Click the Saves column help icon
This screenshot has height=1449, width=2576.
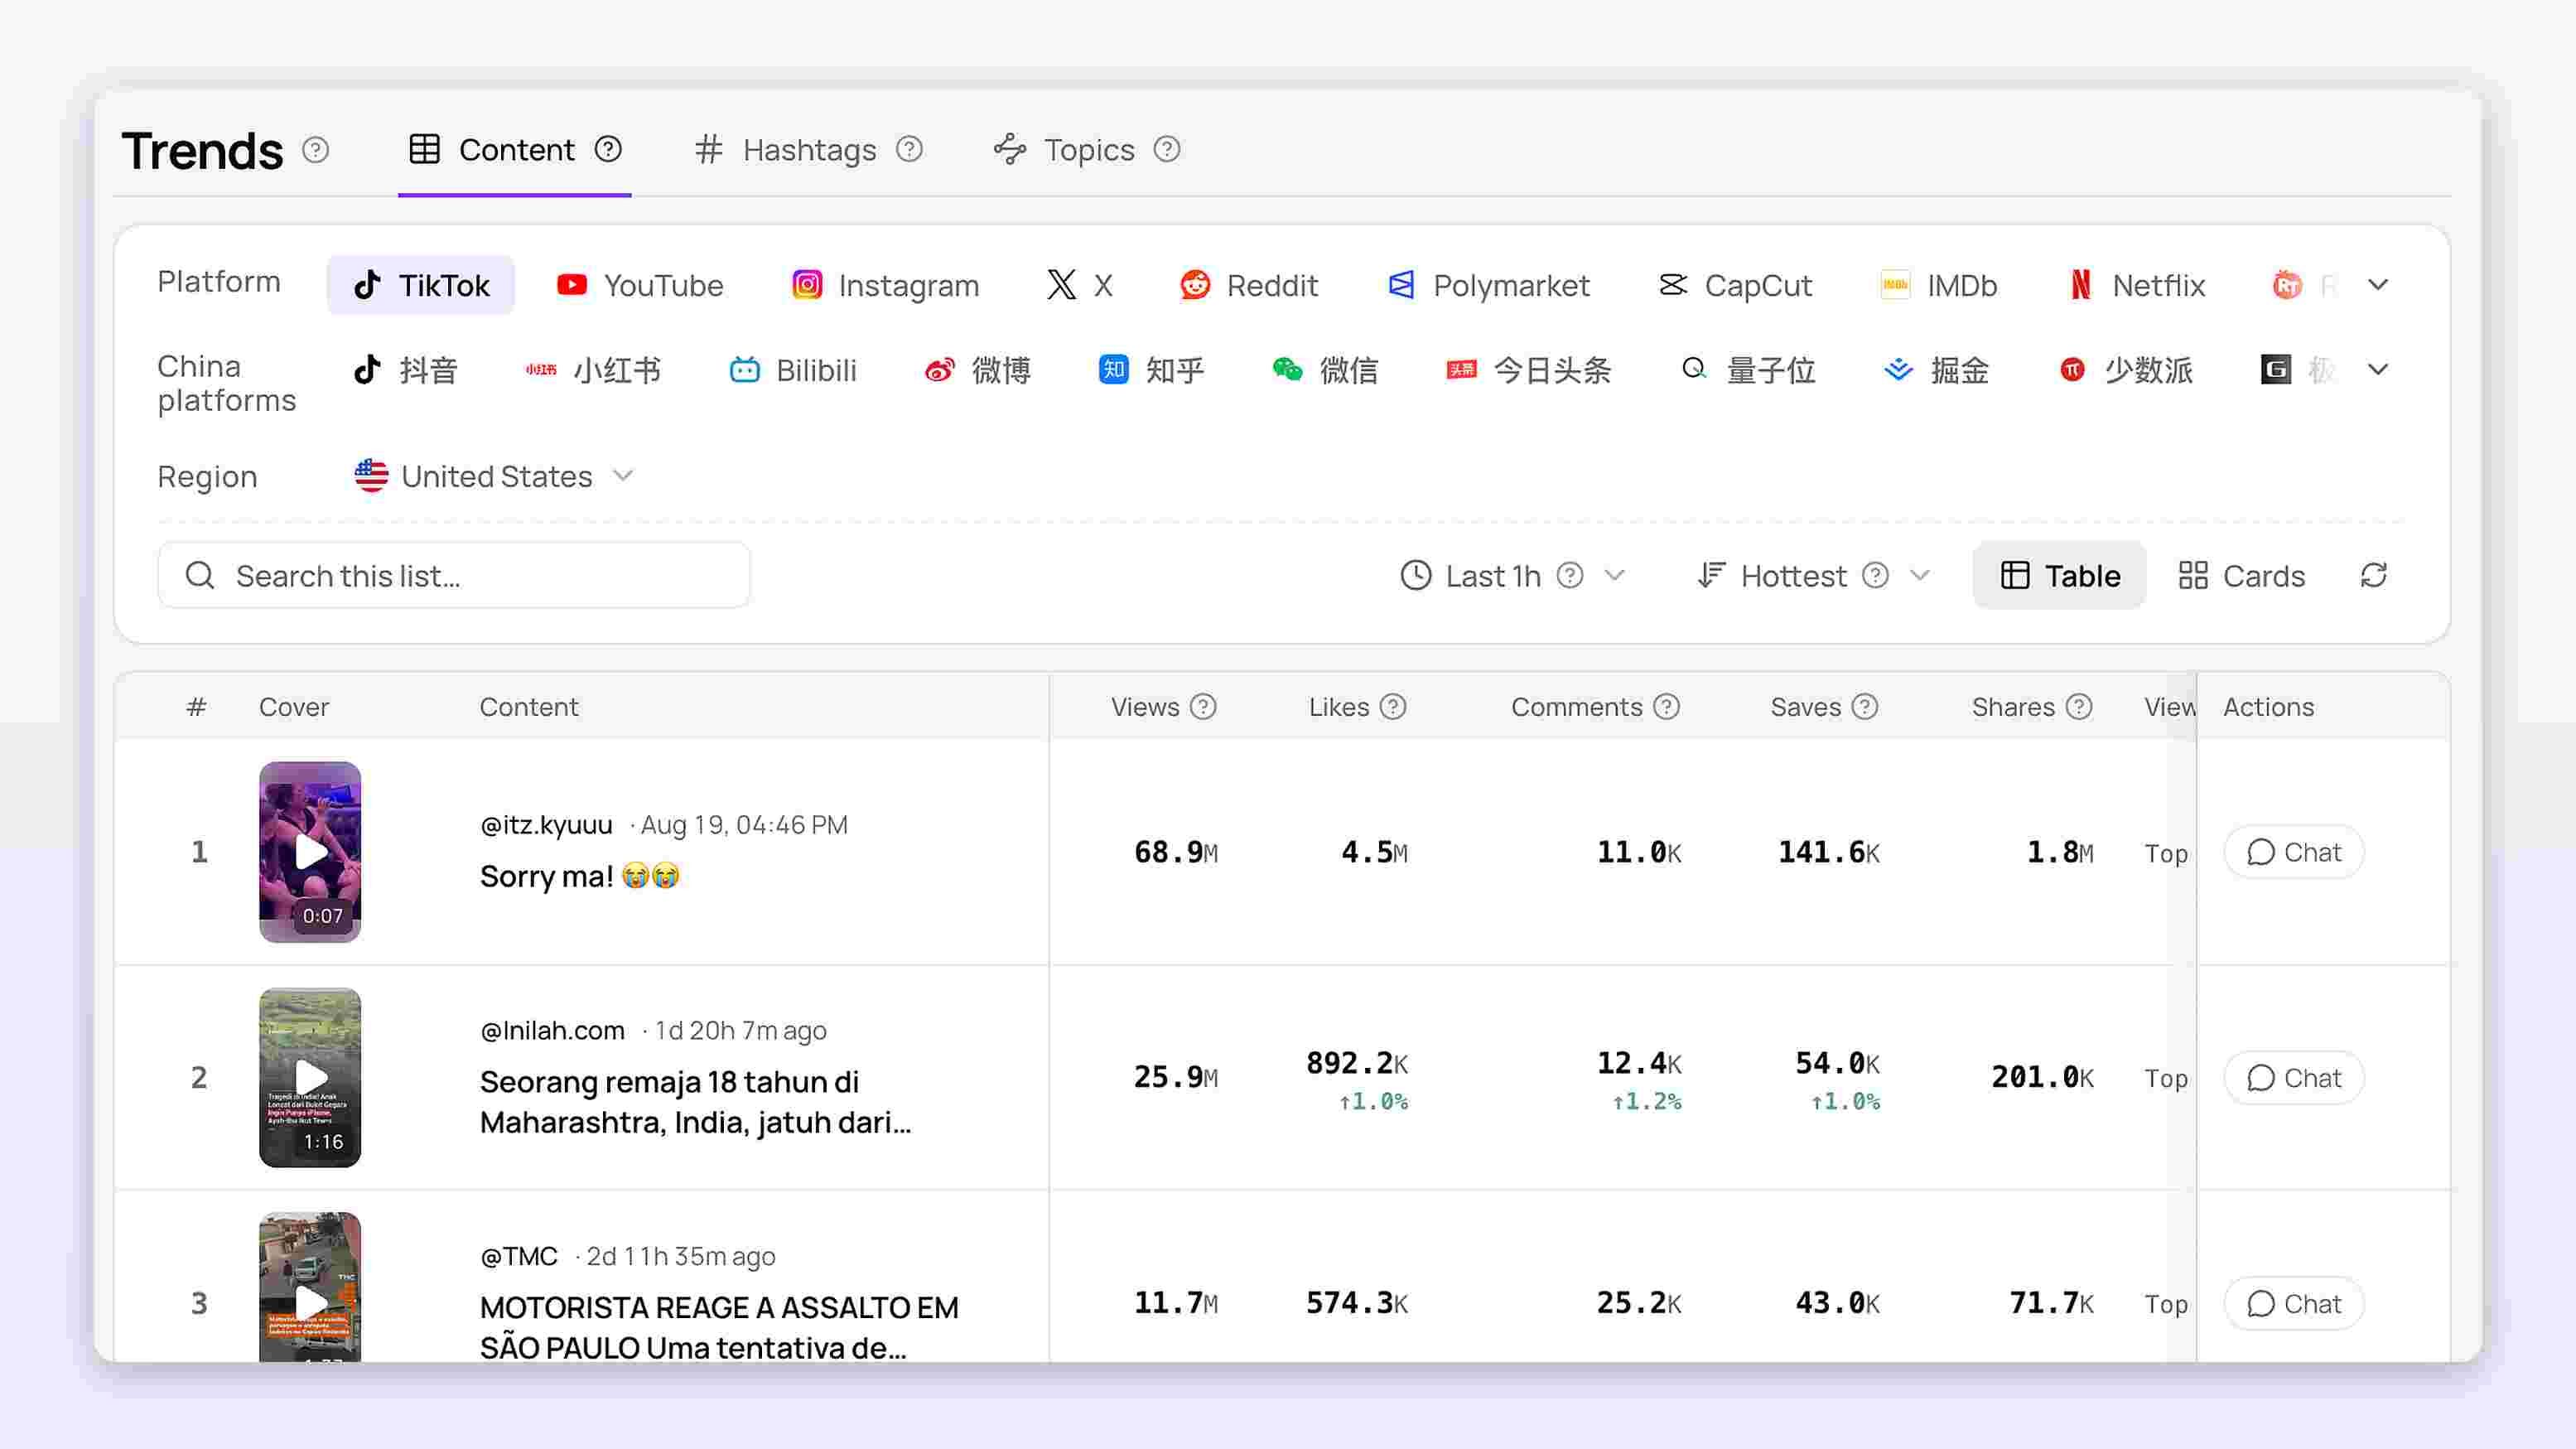click(1864, 707)
